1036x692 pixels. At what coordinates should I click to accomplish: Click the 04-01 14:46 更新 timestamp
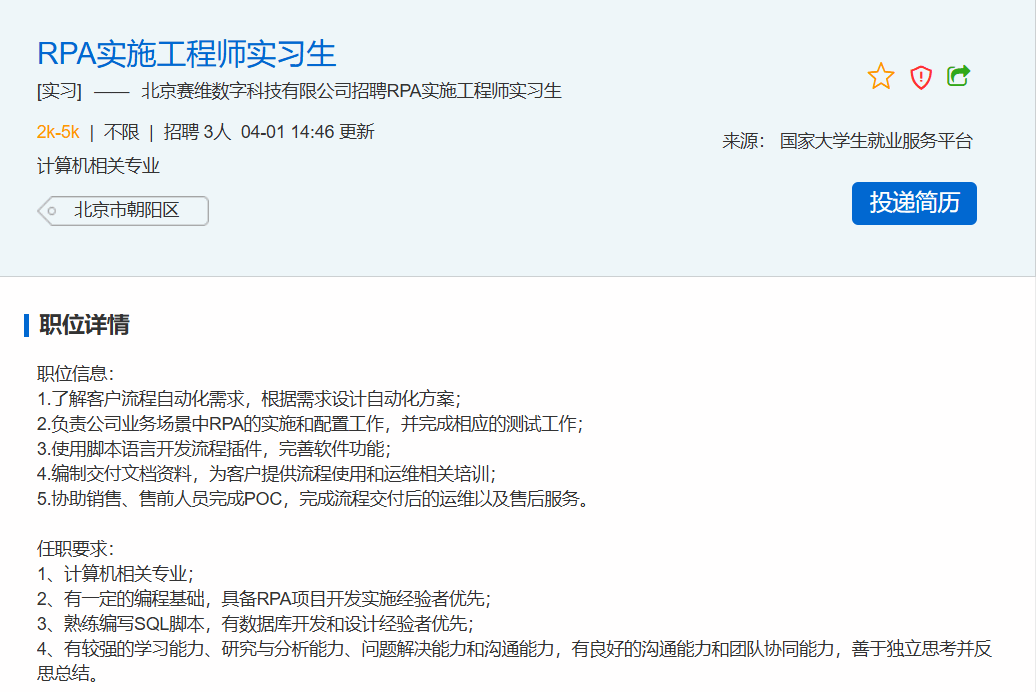tap(307, 132)
